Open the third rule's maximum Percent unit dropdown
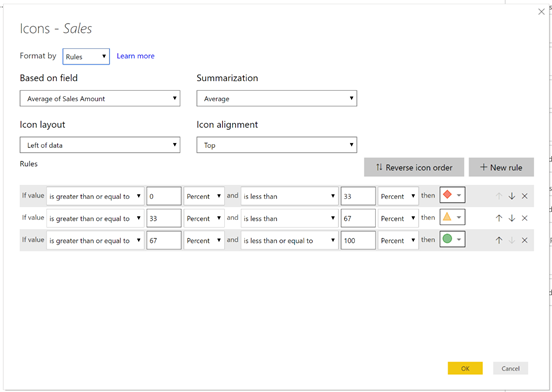This screenshot has width=552, height=392. tap(398, 240)
